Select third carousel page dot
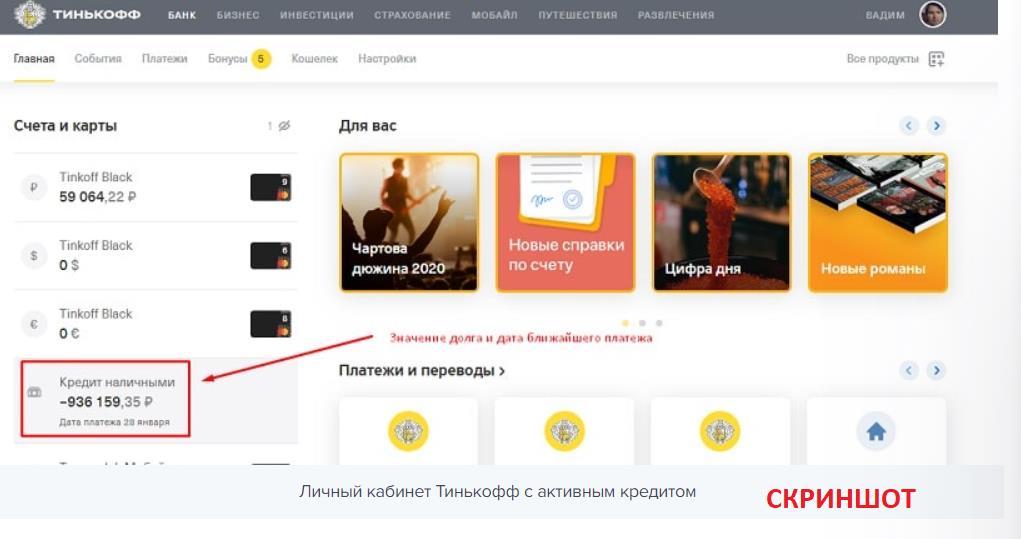The image size is (1021, 539). point(659,323)
